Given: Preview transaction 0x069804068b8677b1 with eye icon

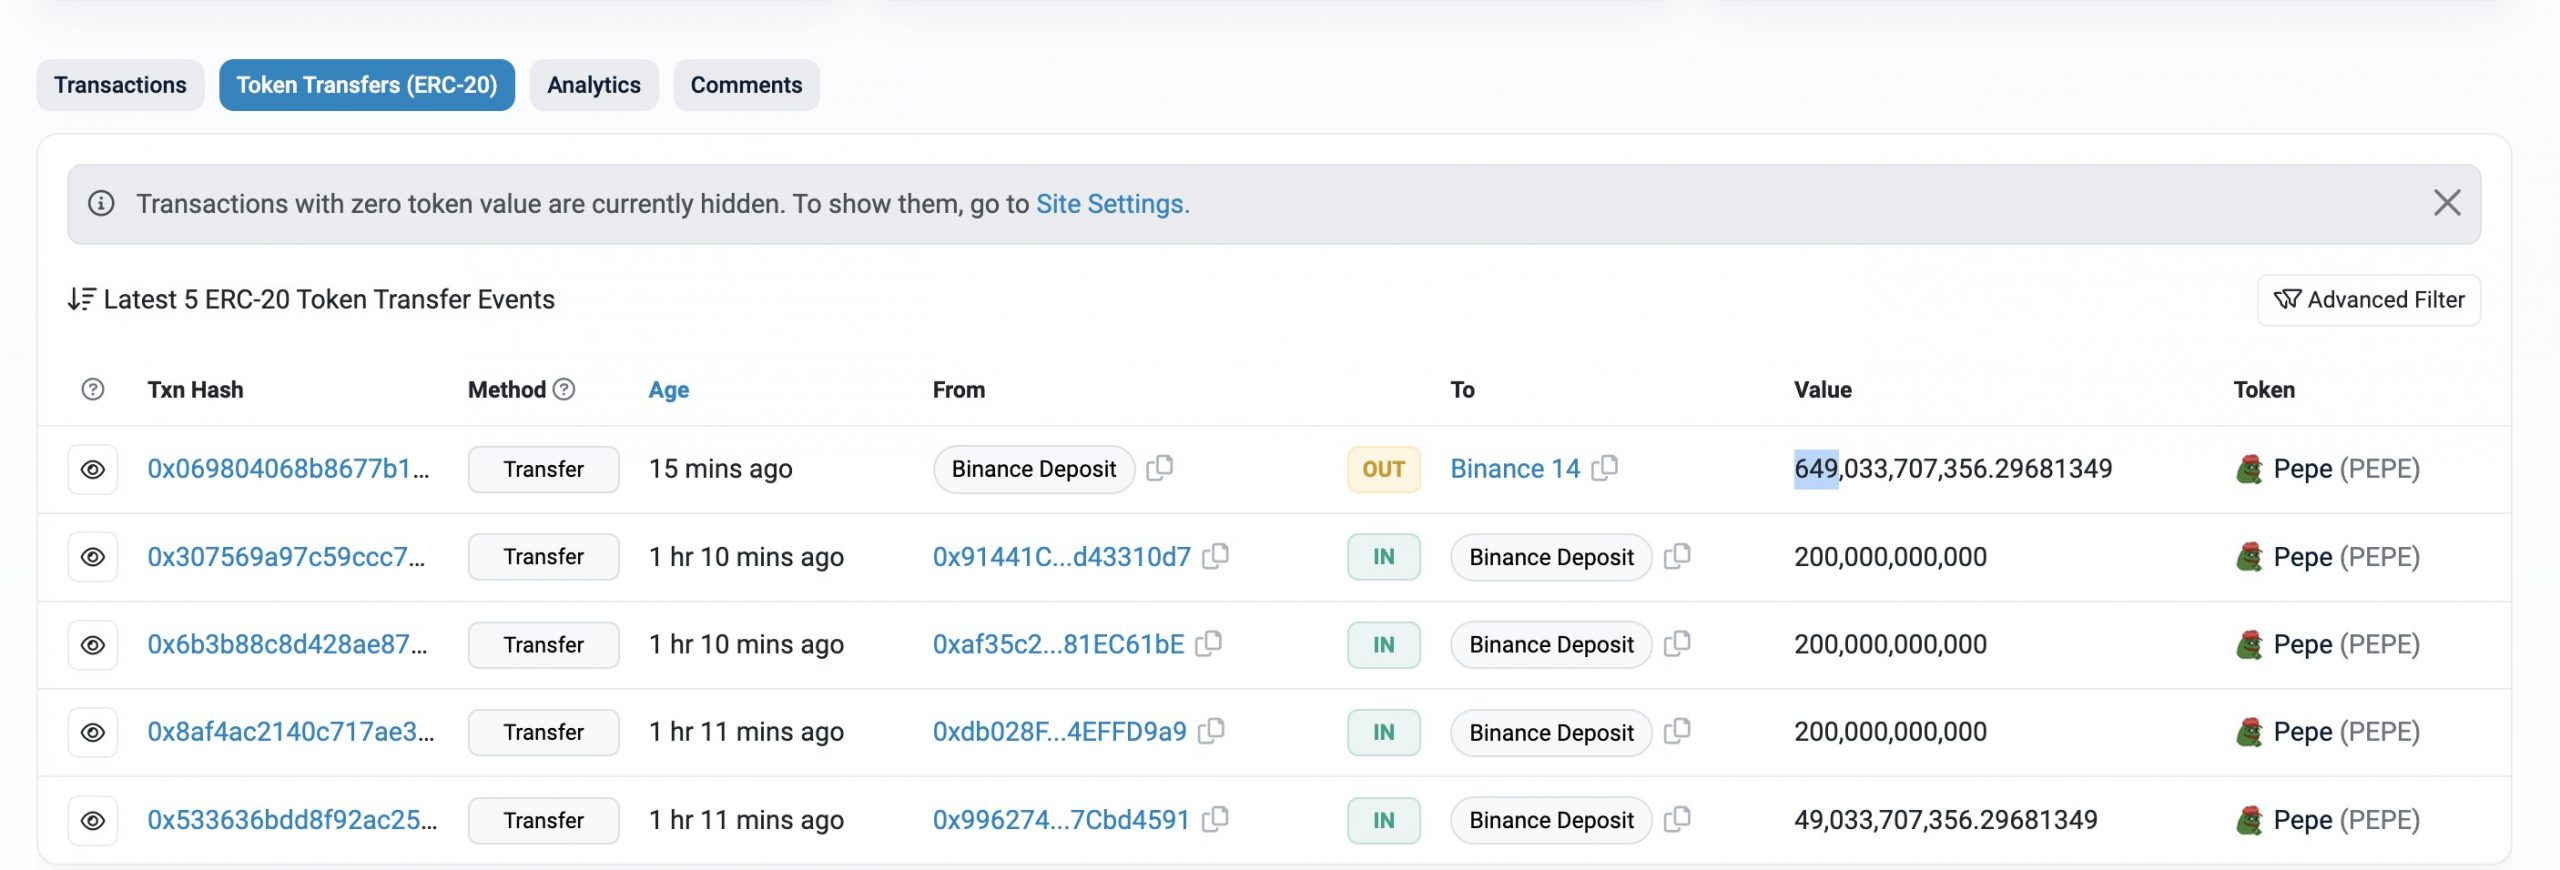Looking at the screenshot, I should pos(93,469).
